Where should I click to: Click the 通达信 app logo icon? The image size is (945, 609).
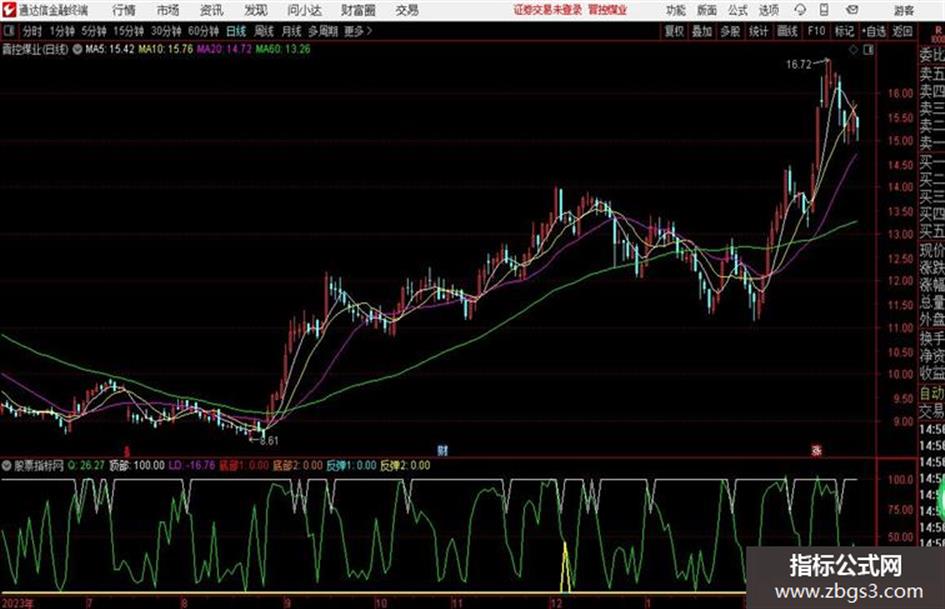(x=9, y=10)
